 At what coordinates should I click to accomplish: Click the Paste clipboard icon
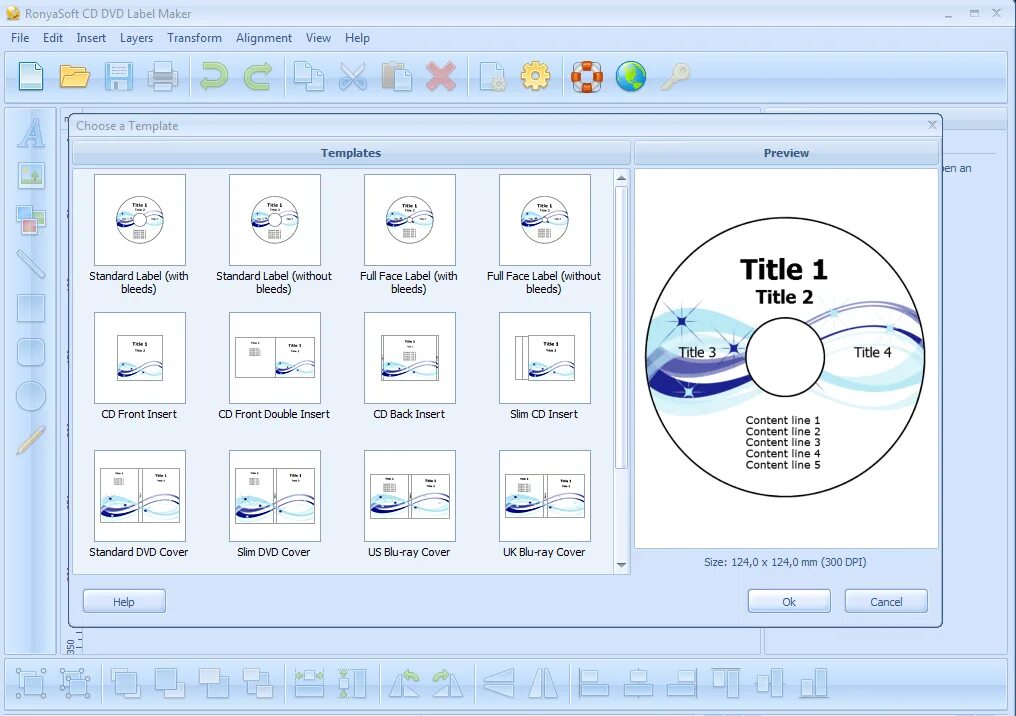(x=397, y=76)
